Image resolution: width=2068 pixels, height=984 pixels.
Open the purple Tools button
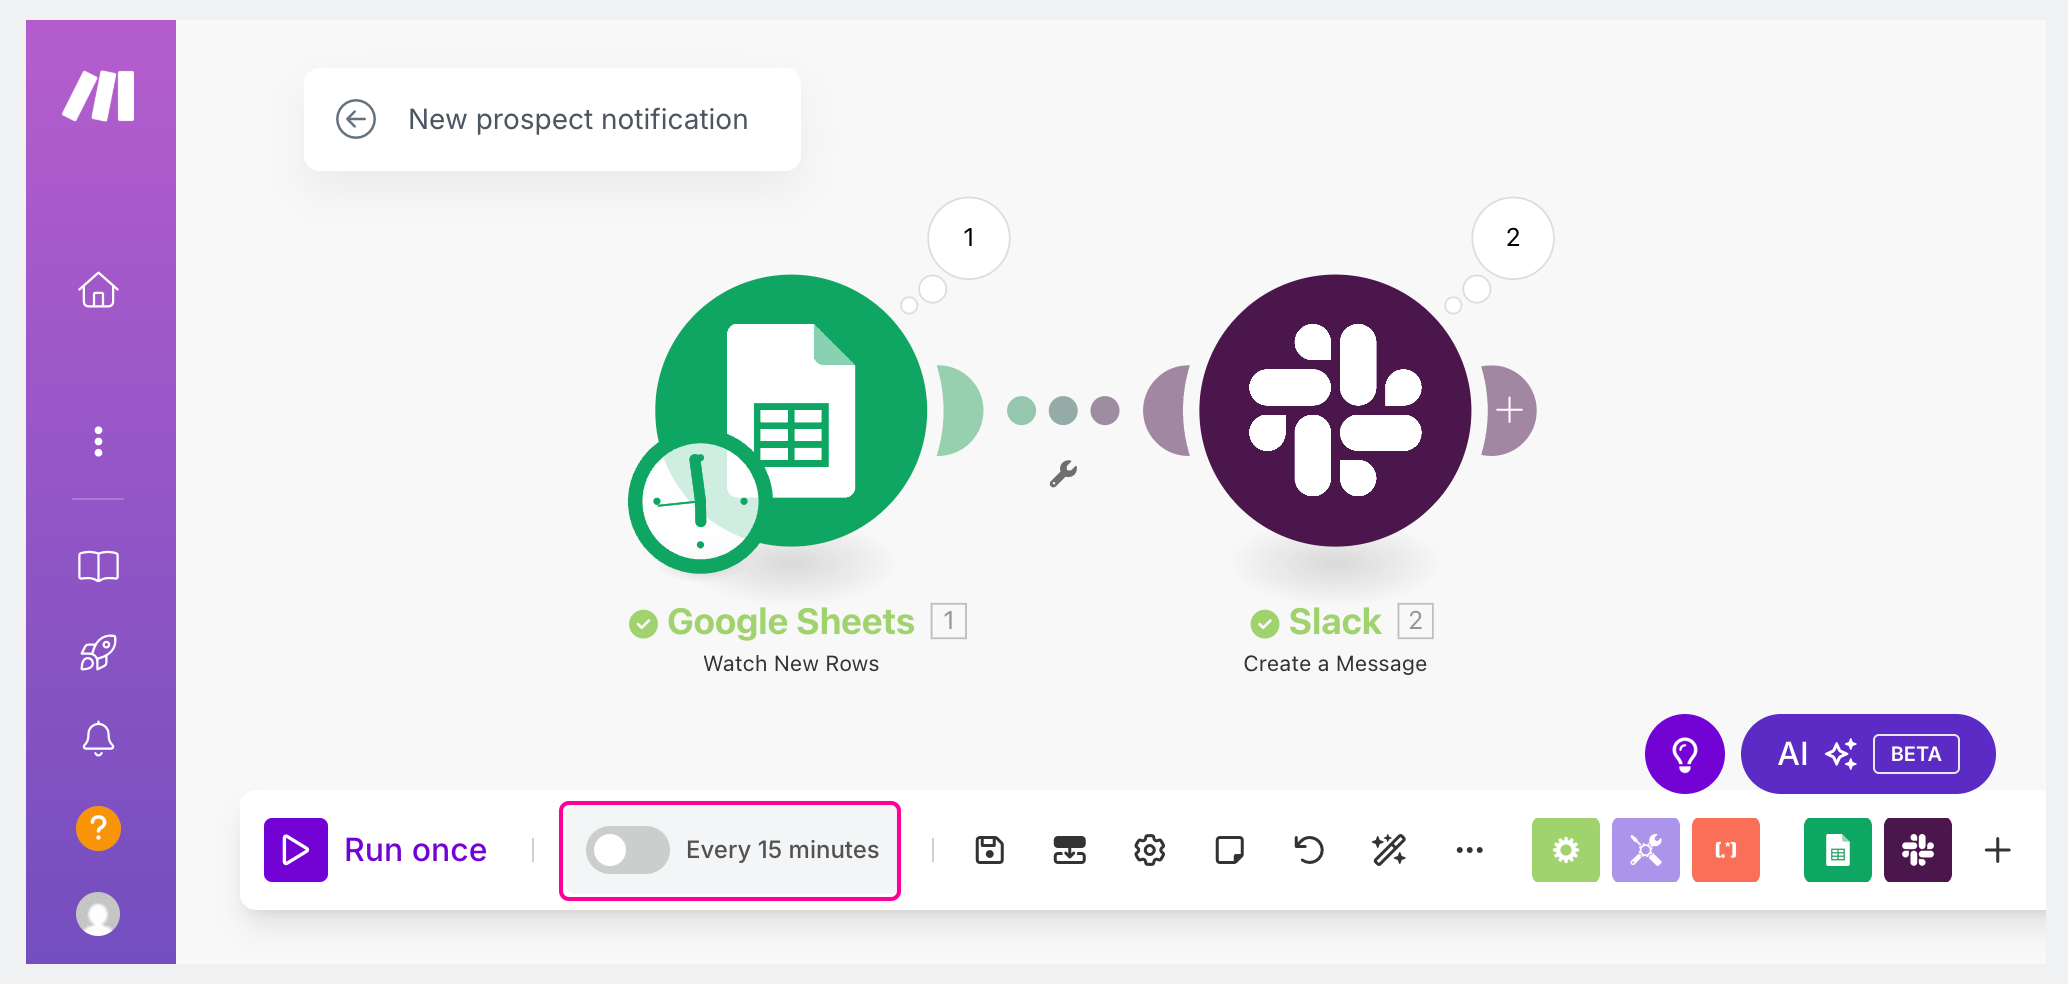point(1646,850)
